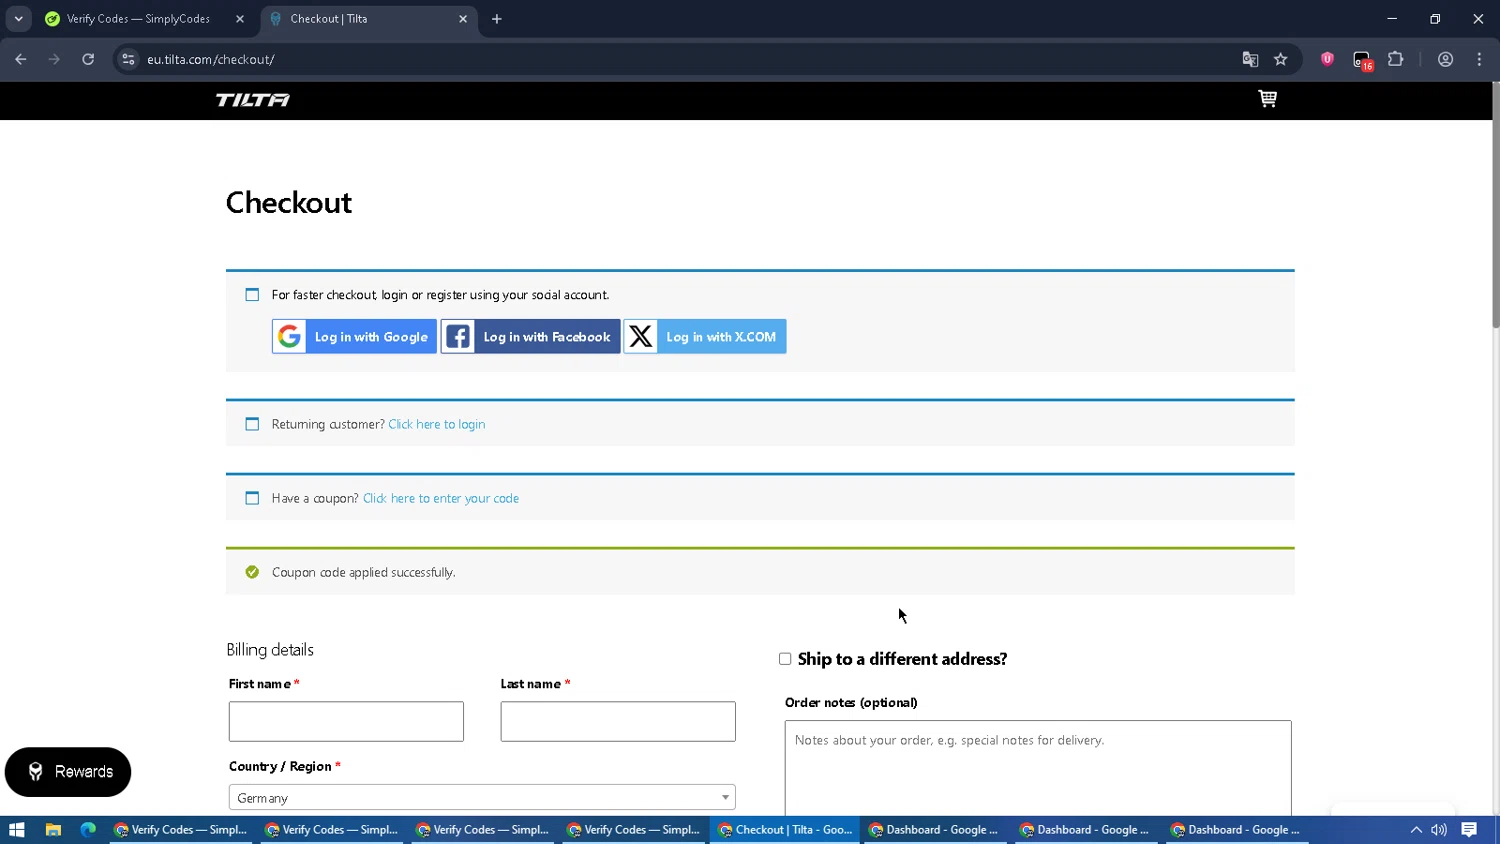Open the browser profile icon
The width and height of the screenshot is (1500, 844).
click(x=1445, y=59)
